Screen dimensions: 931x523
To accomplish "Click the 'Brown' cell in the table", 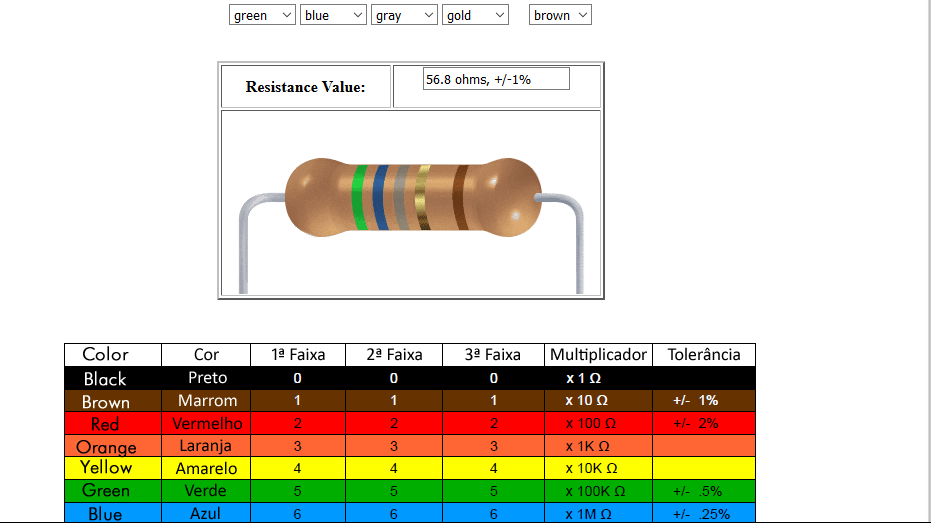I will click(x=113, y=401).
